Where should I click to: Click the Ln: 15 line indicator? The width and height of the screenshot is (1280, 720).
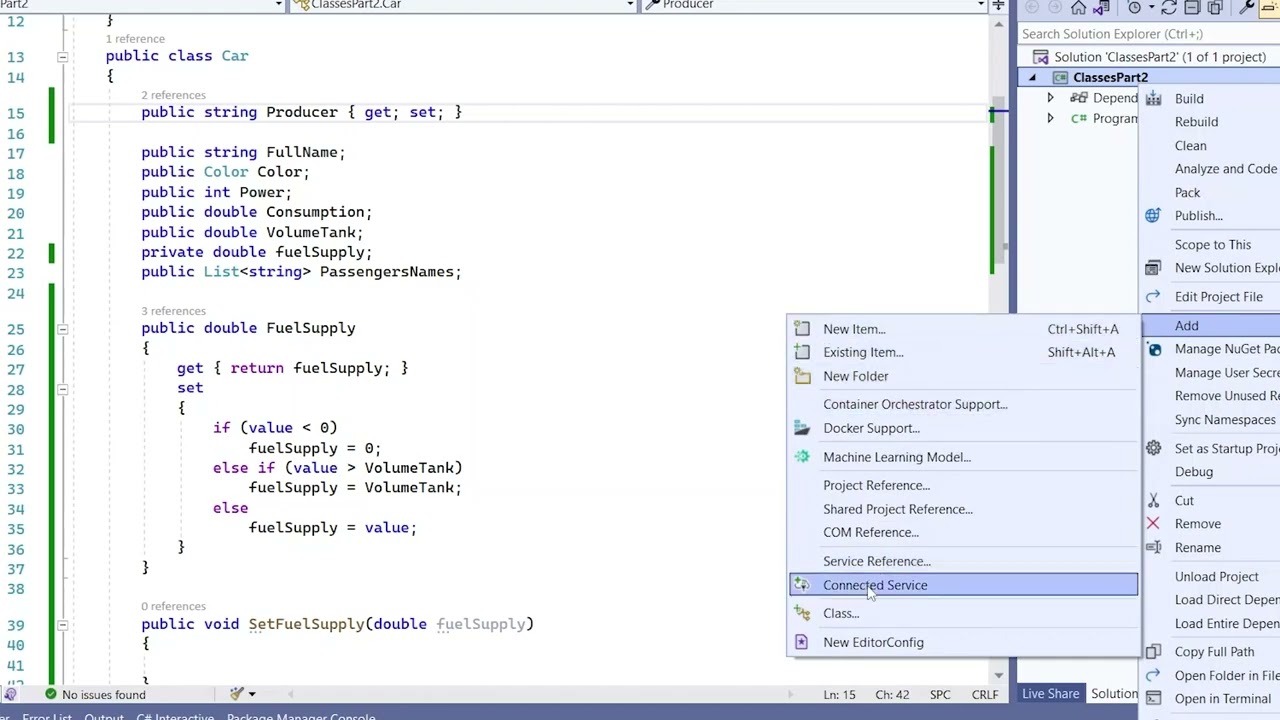point(839,695)
